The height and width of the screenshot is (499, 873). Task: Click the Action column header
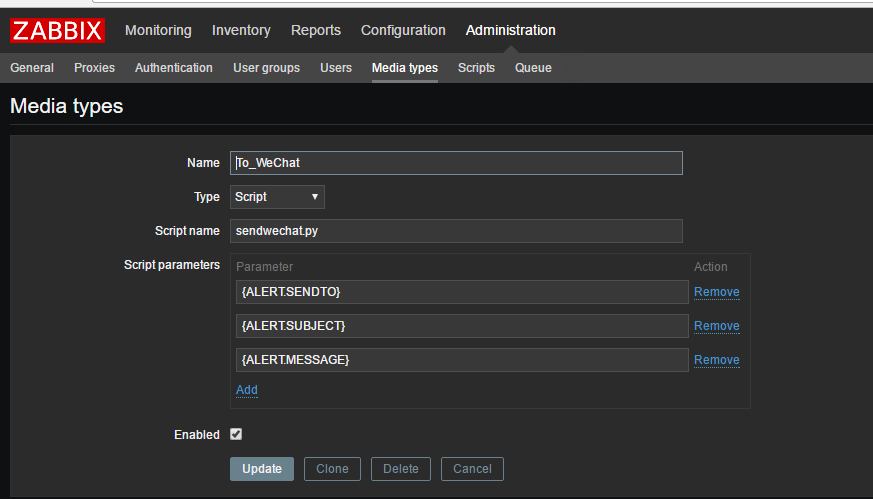[x=710, y=267]
